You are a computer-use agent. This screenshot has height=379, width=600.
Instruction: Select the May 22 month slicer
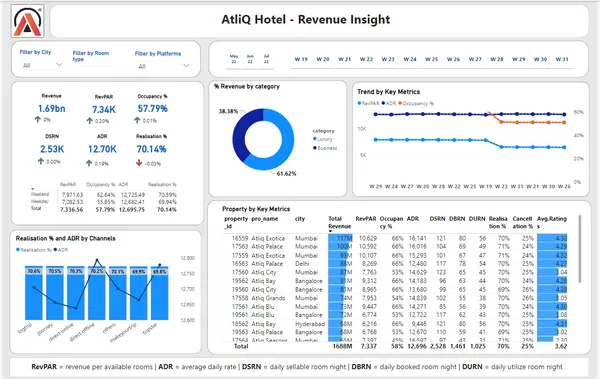point(233,59)
